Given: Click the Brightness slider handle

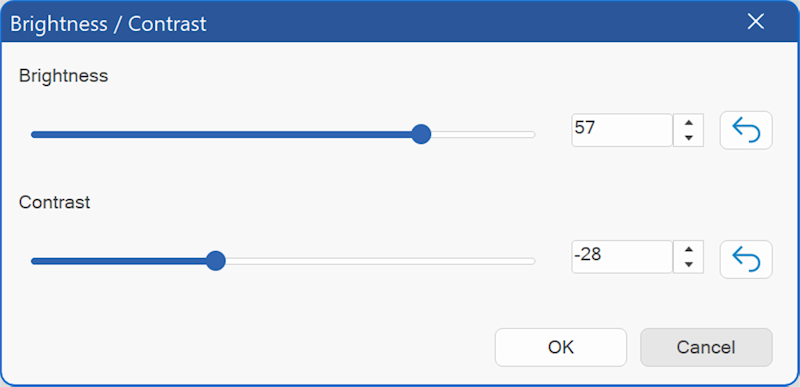Looking at the screenshot, I should coord(421,134).
